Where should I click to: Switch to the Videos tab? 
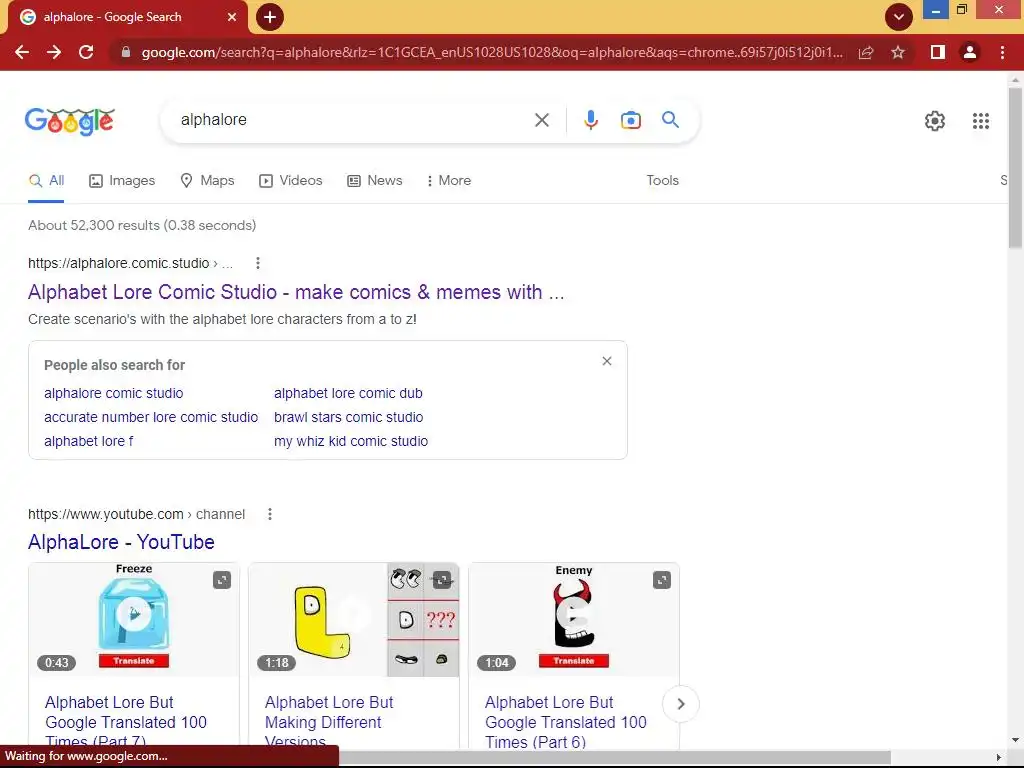[x=291, y=181]
